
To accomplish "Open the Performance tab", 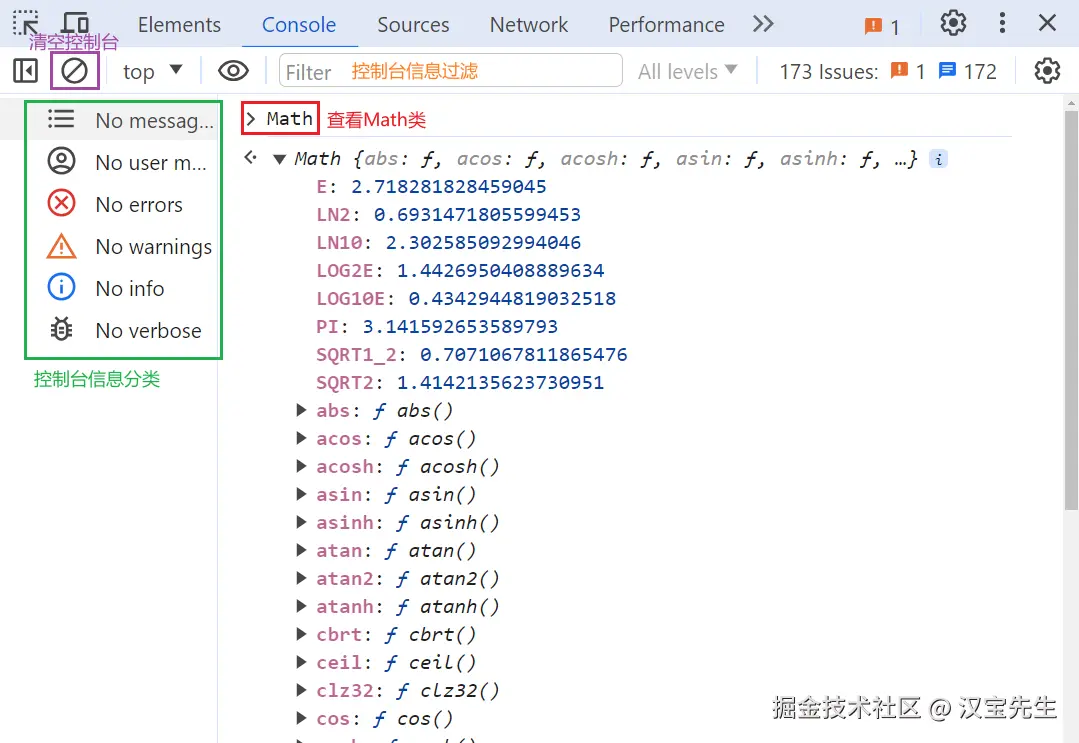I will 666,25.
